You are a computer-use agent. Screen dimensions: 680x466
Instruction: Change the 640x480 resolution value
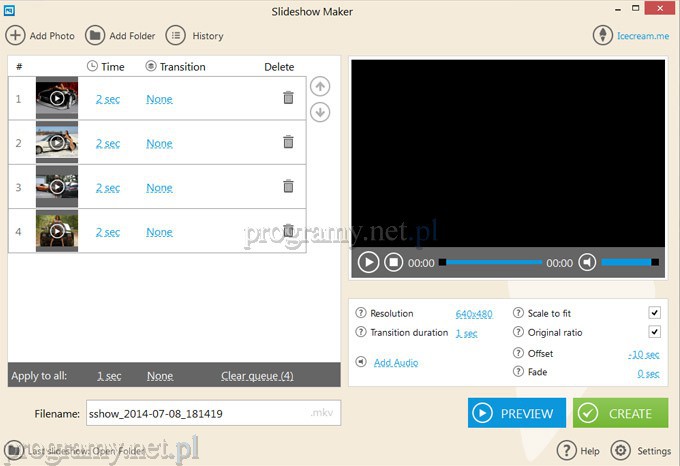pyautogui.click(x=474, y=314)
